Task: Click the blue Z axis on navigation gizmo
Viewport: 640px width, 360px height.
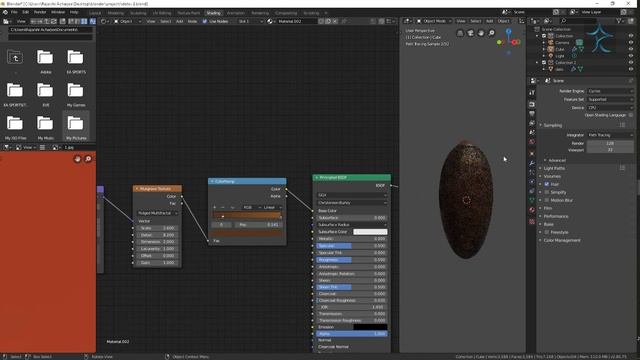Action: coord(508,31)
